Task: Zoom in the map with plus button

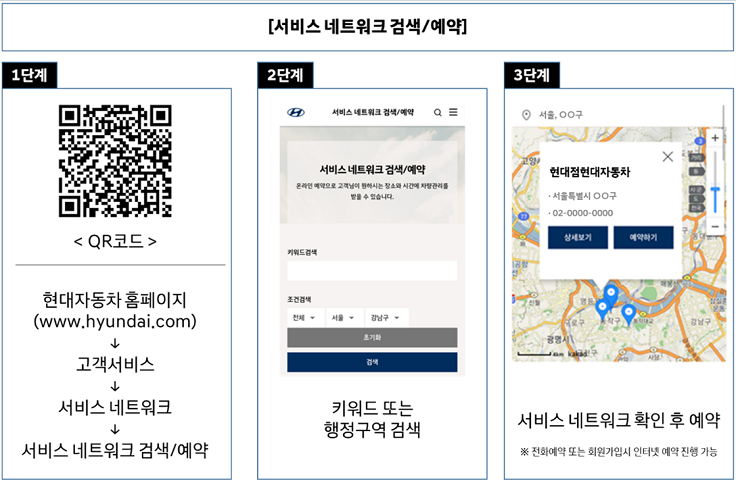Action: [x=715, y=138]
